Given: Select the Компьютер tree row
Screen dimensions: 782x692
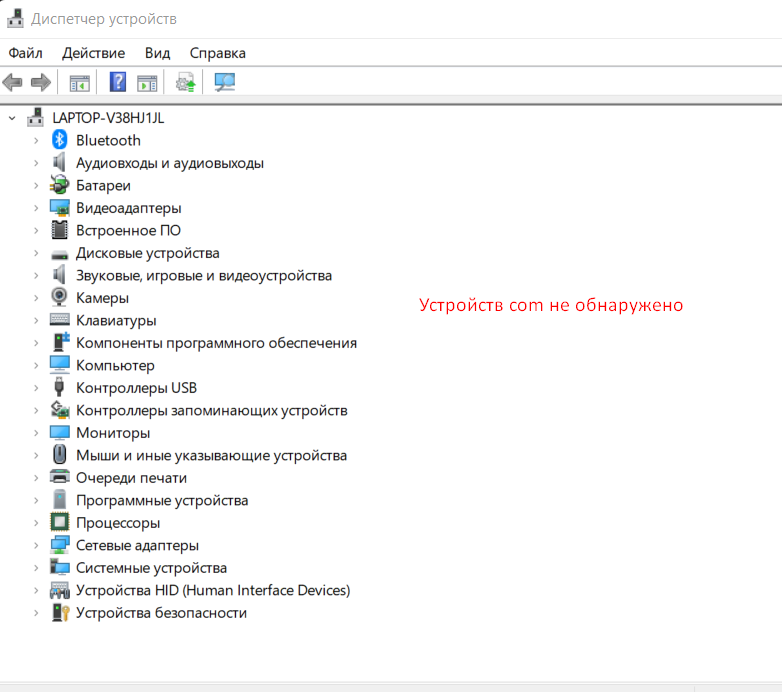Looking at the screenshot, I should [x=115, y=365].
